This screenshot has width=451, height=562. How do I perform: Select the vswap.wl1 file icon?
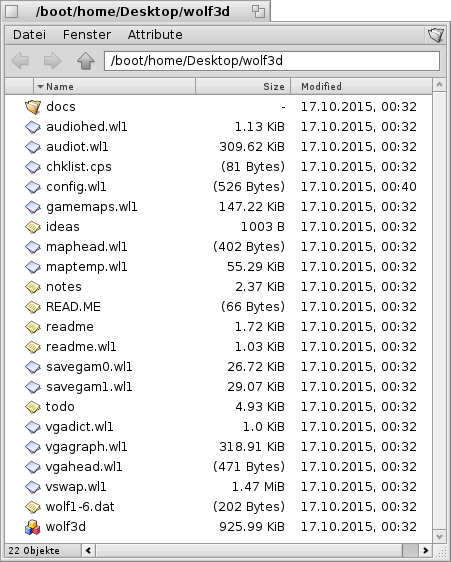(x=33, y=487)
